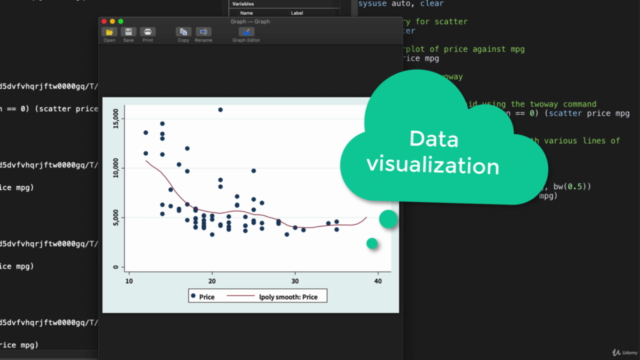Select the Name column header in Variables

[246, 13]
